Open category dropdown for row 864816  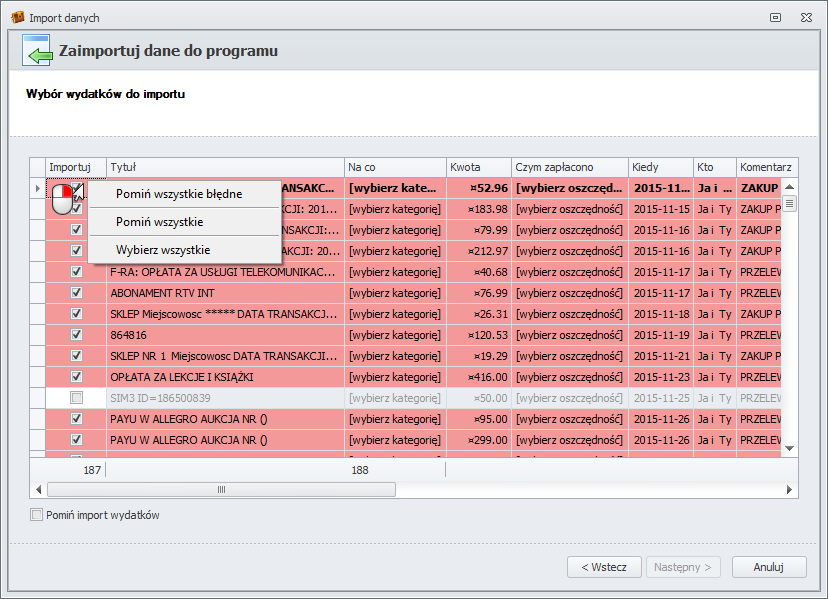(x=395, y=335)
